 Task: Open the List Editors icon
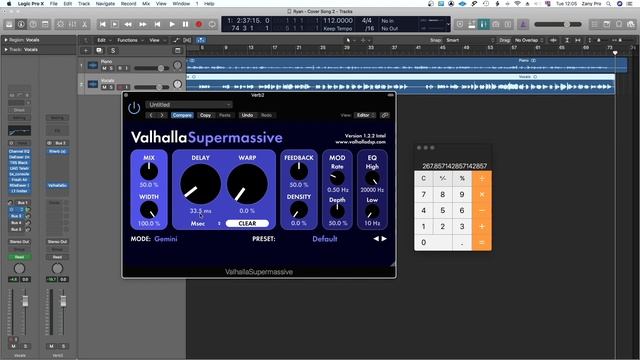(x=595, y=24)
